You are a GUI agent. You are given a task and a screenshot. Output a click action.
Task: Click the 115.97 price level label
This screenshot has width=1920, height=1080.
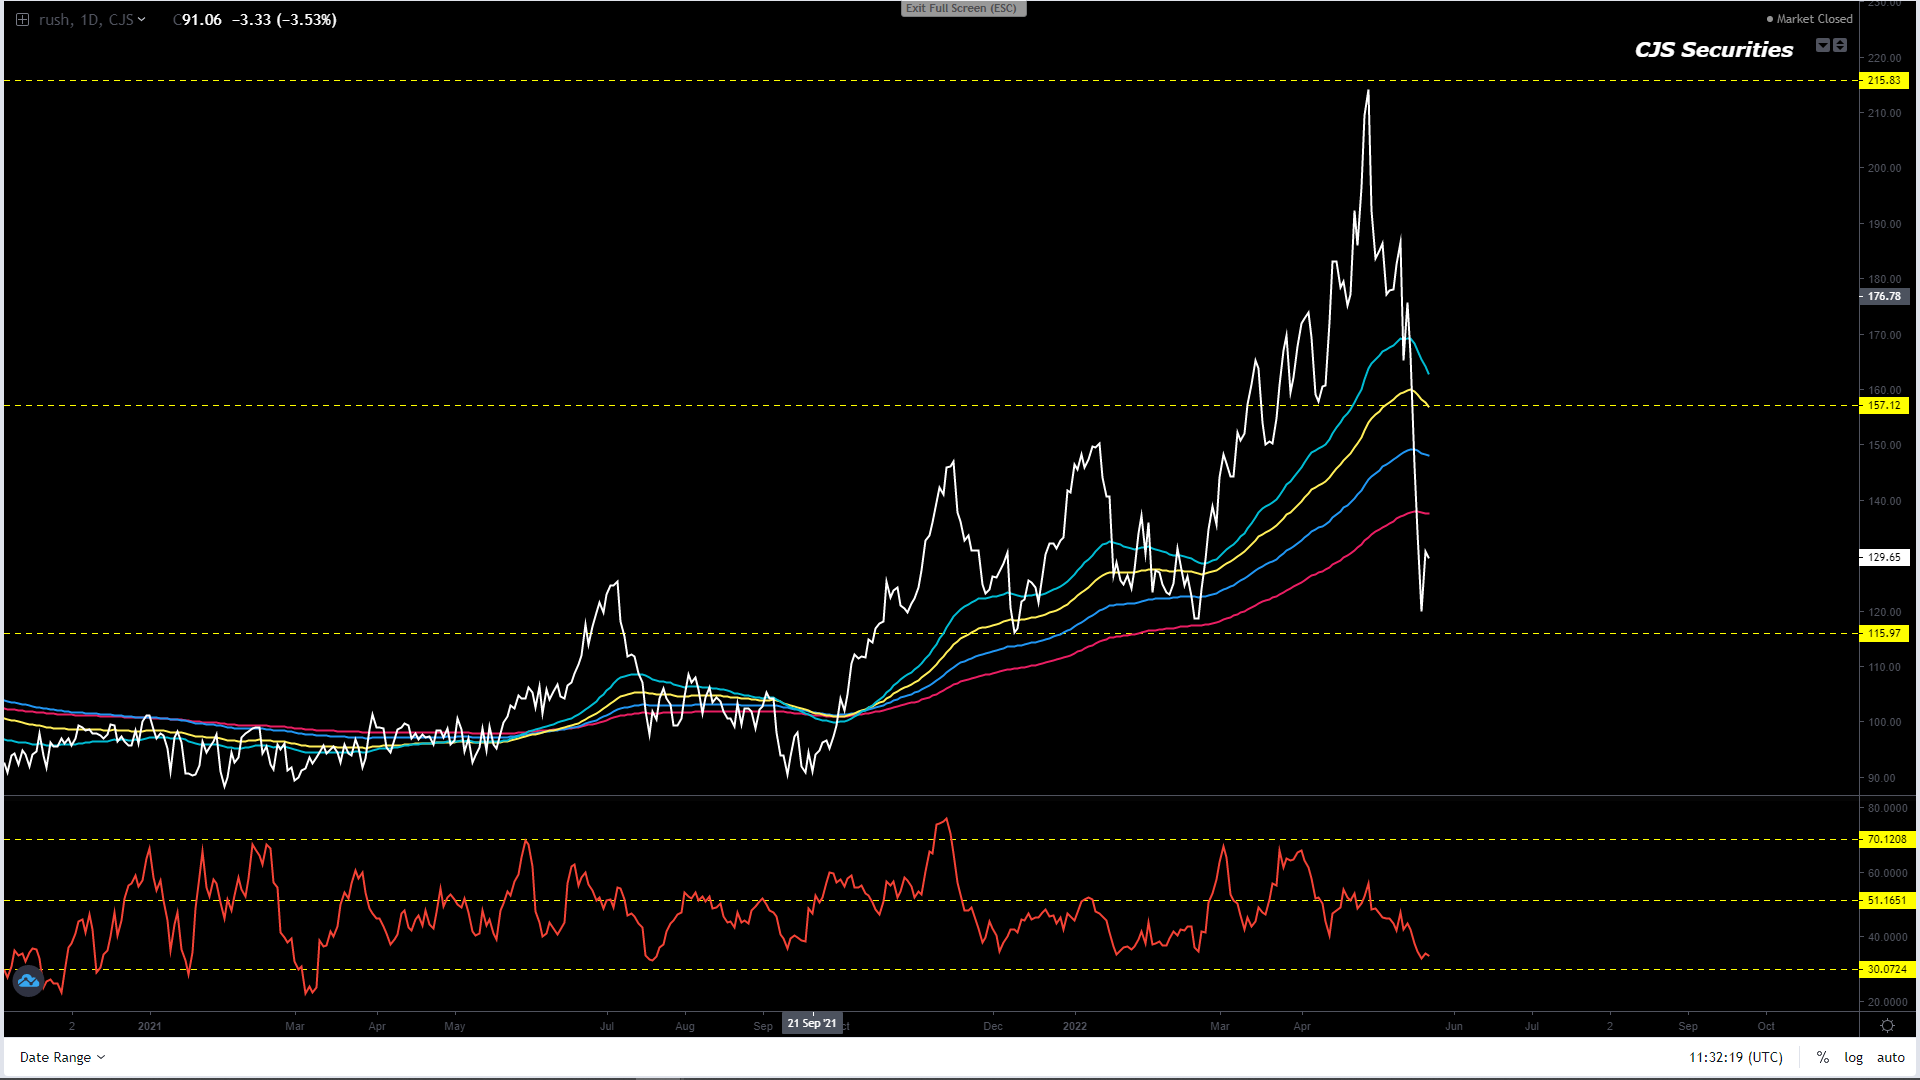click(x=1884, y=633)
